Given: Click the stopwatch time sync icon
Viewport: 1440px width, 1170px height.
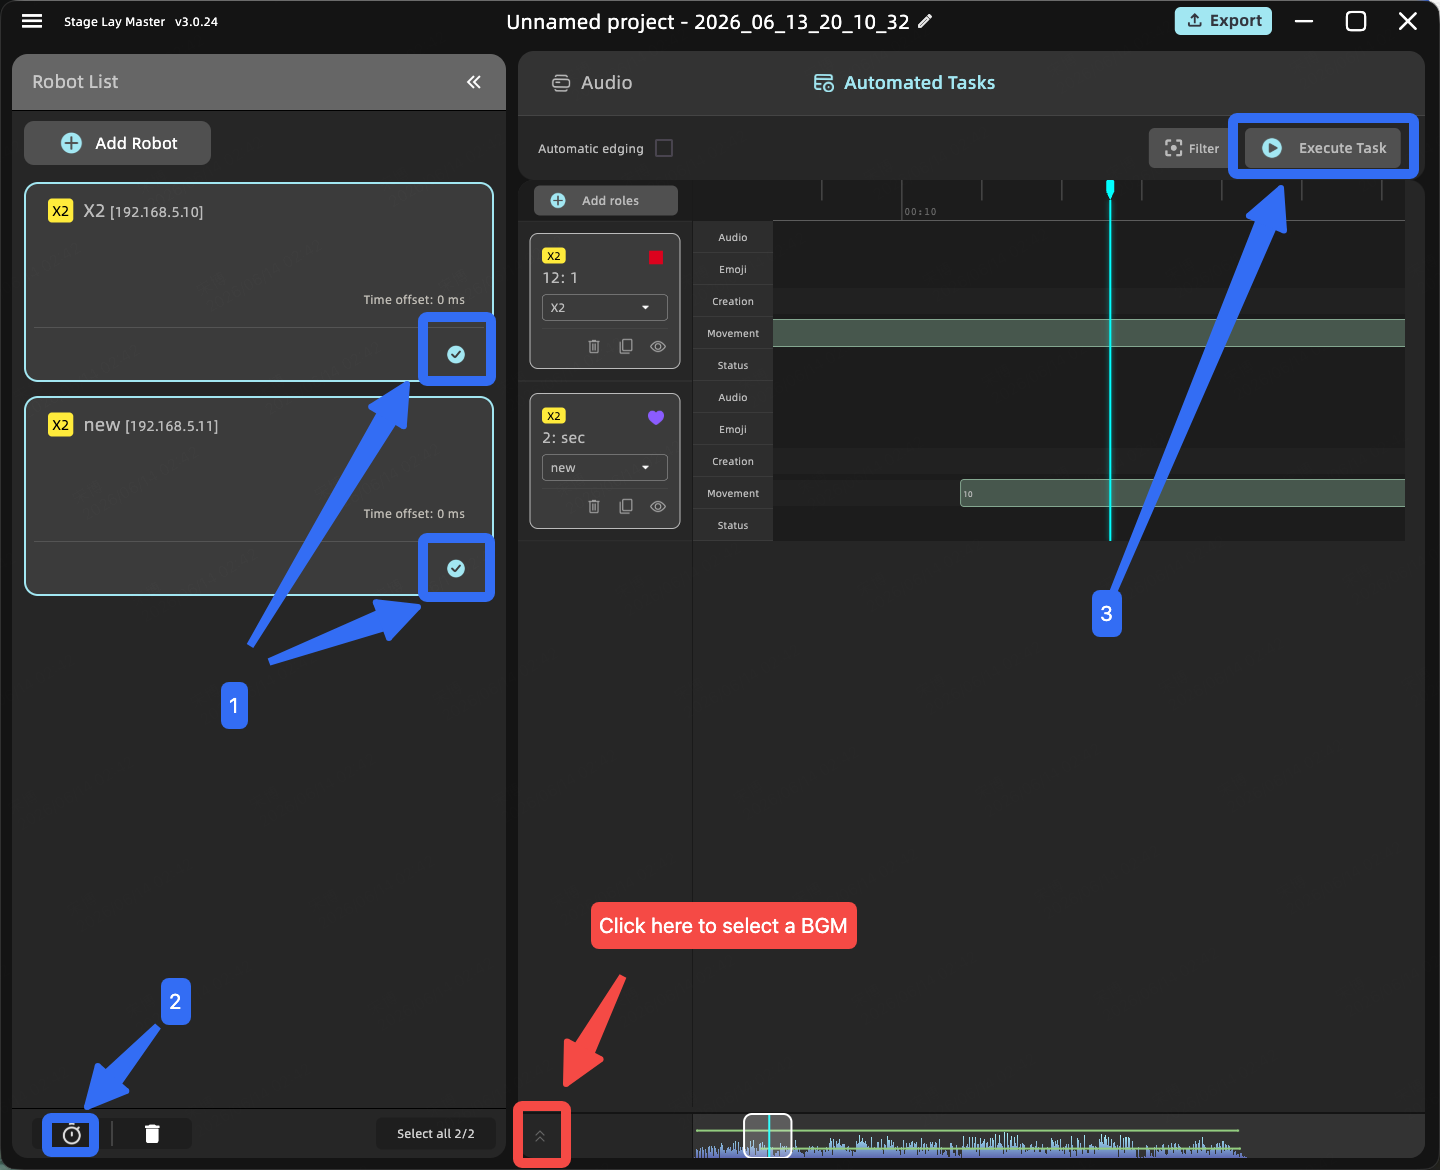Looking at the screenshot, I should point(71,1134).
